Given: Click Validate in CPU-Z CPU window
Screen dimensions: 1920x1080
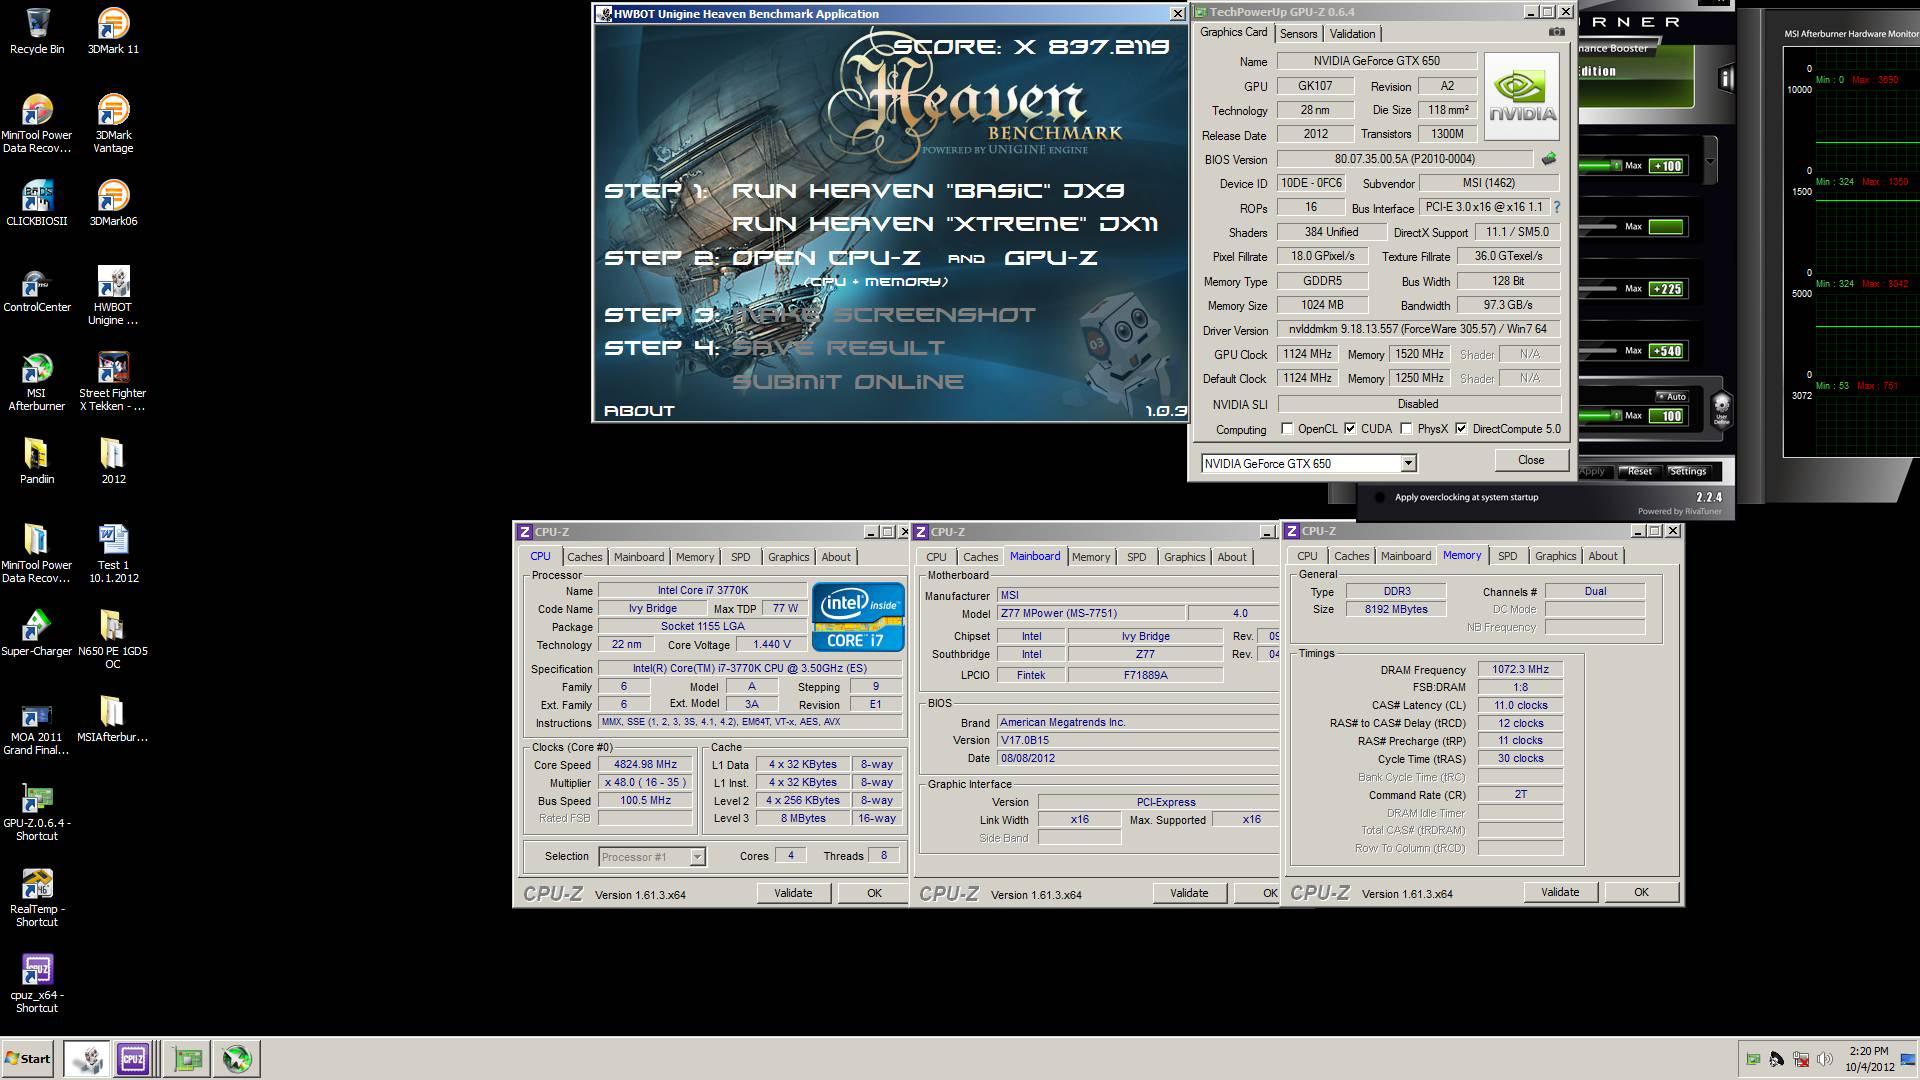Looking at the screenshot, I should tap(793, 893).
